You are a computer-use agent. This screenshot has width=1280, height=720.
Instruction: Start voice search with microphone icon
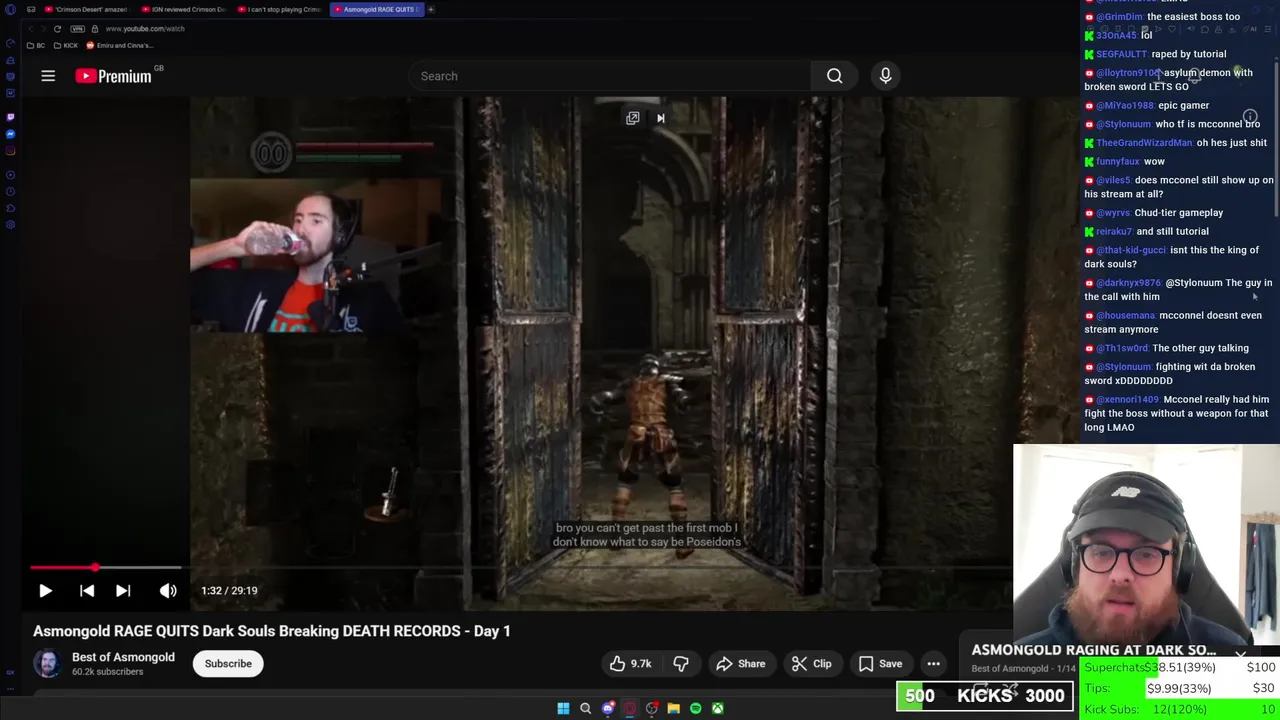[x=885, y=76]
